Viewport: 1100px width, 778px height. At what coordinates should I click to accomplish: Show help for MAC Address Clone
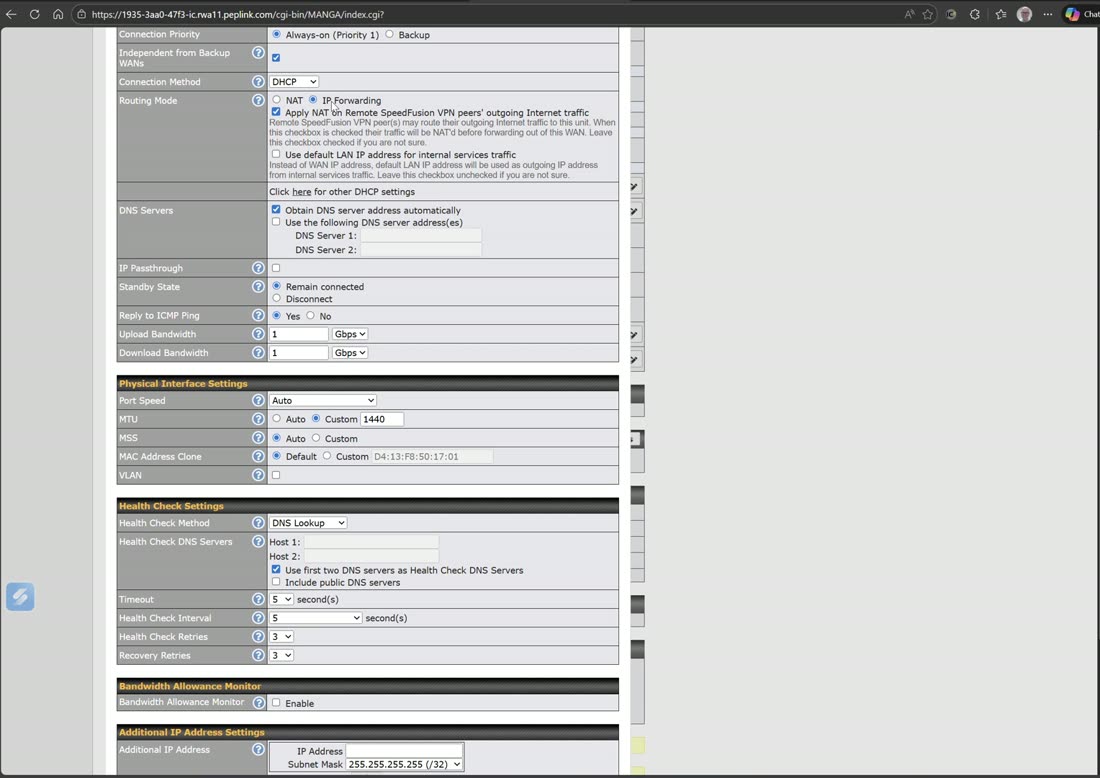pyautogui.click(x=258, y=456)
